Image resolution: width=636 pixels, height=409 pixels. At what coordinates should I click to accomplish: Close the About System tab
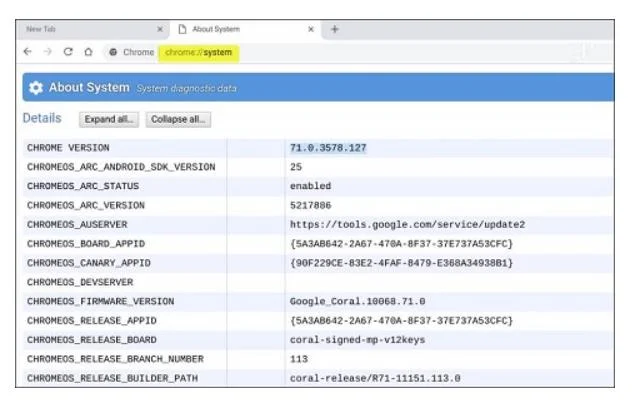[311, 29]
